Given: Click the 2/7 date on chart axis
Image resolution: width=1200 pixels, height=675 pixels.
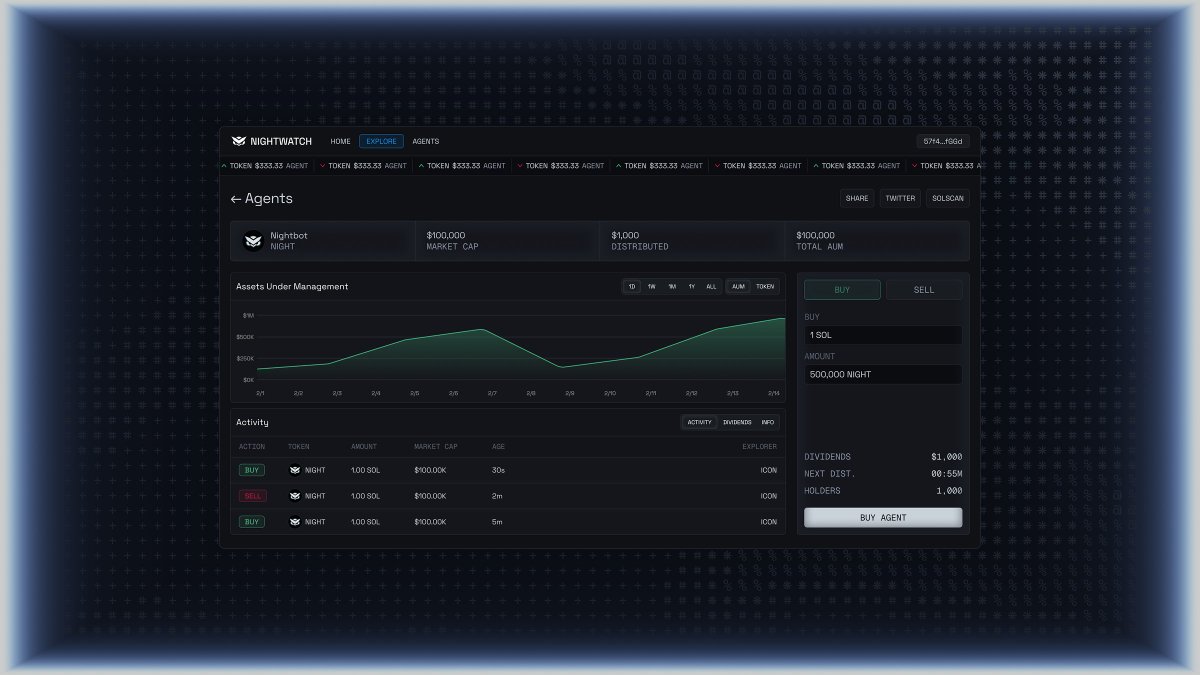Looking at the screenshot, I should pos(492,394).
